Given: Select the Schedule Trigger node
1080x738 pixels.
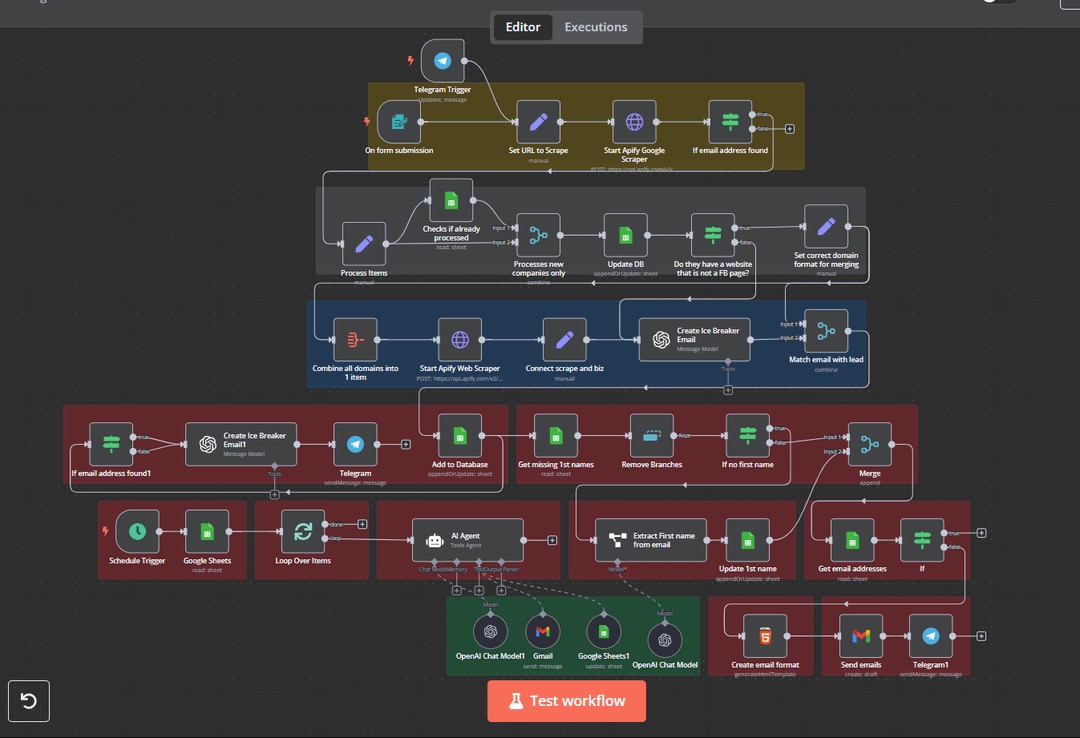Looking at the screenshot, I should click(x=137, y=531).
